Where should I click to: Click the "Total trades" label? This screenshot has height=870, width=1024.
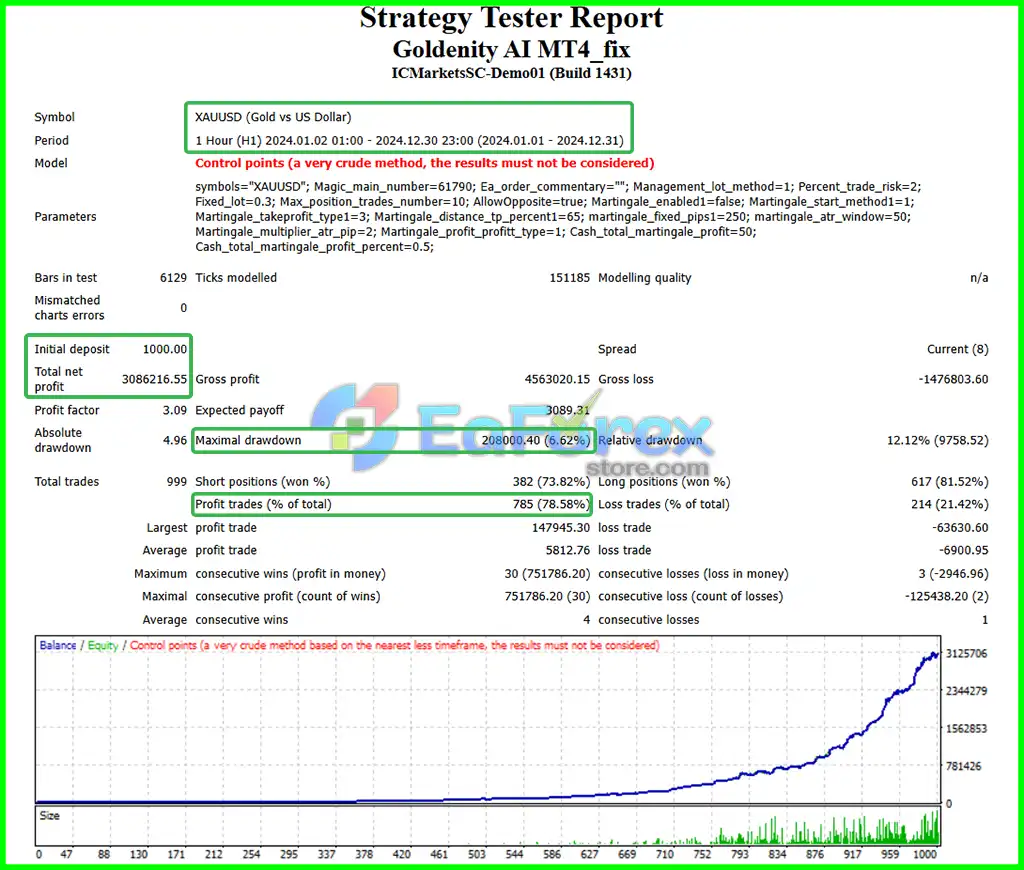(x=67, y=482)
